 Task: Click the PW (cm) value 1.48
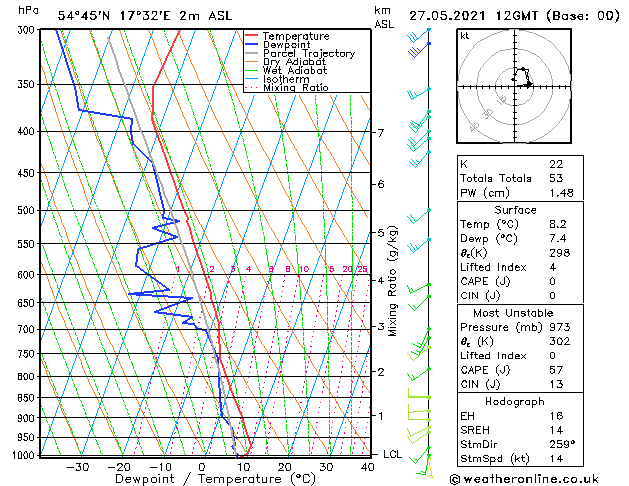click(561, 193)
